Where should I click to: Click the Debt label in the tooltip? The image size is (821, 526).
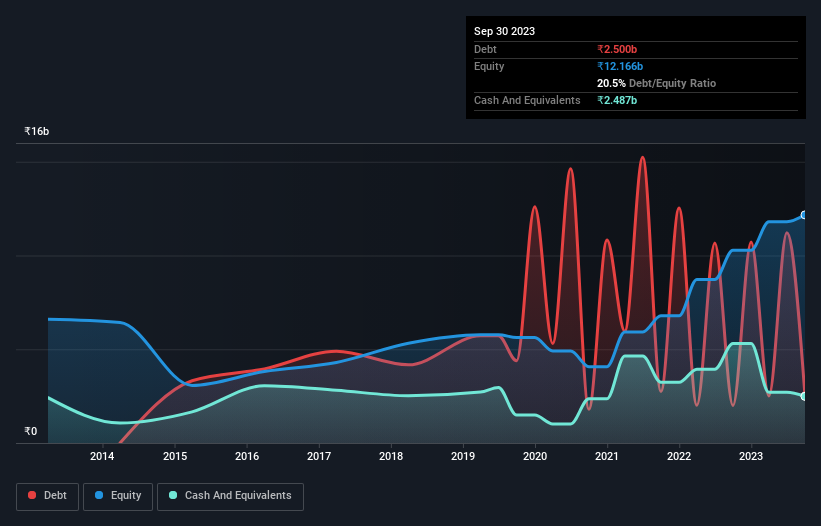(485, 49)
